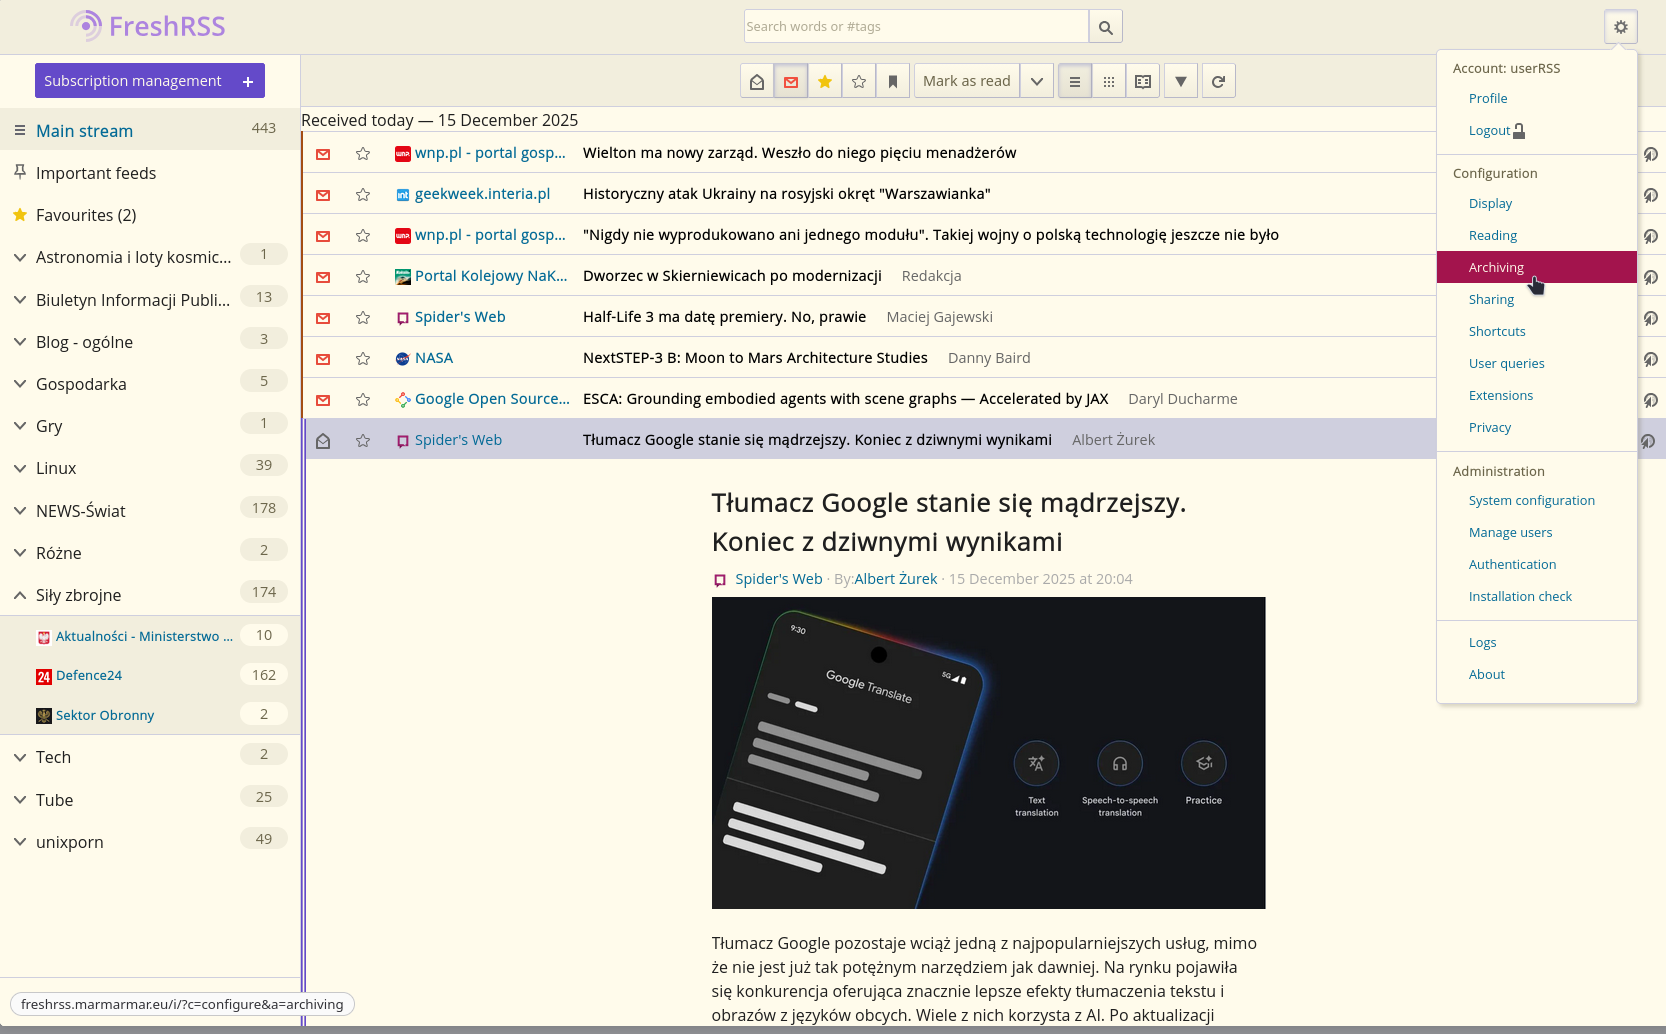Refresh feeds with the reload icon

coord(1218,81)
